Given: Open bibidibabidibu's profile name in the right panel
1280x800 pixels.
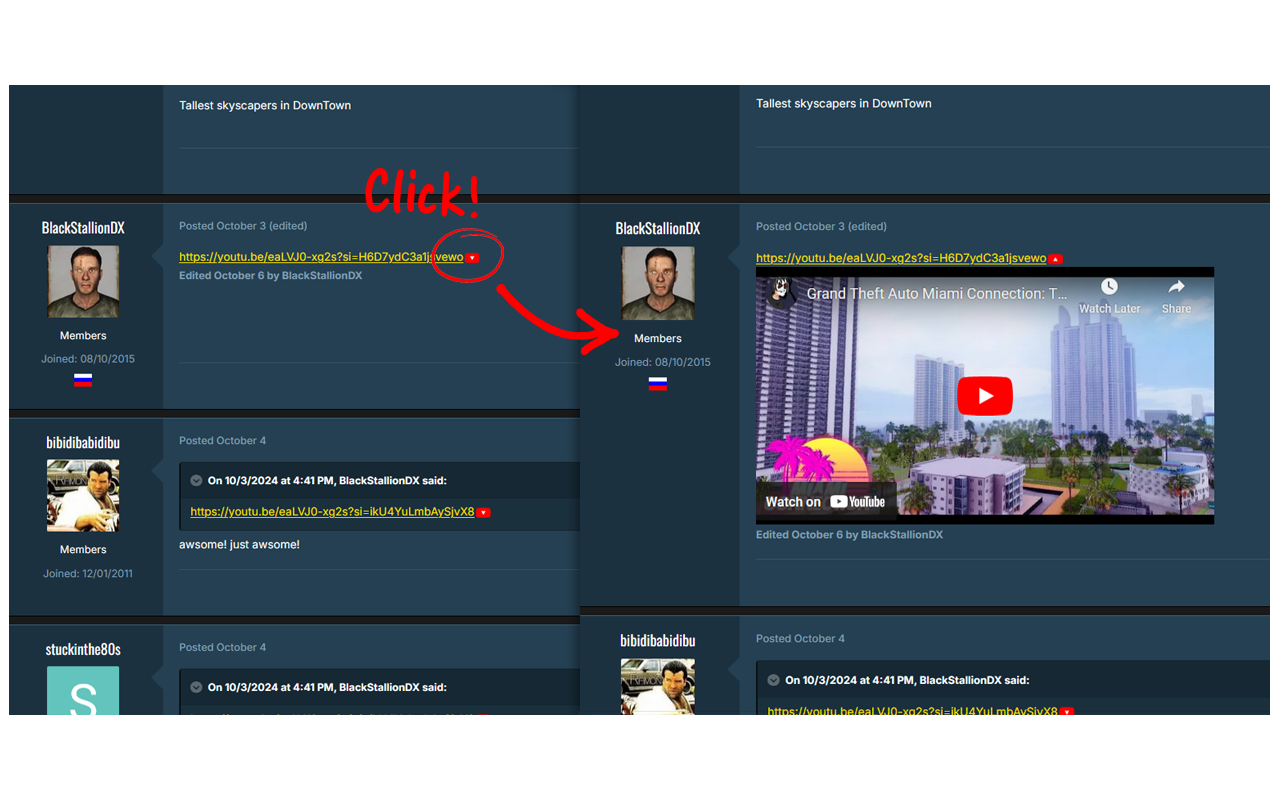Looking at the screenshot, I should (657, 640).
